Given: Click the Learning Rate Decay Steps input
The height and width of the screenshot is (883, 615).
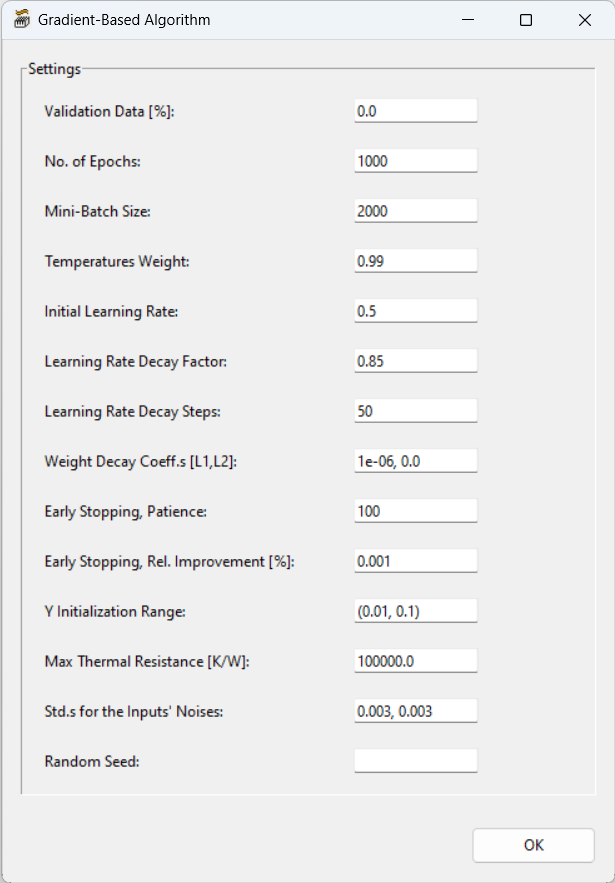Looking at the screenshot, I should [415, 410].
